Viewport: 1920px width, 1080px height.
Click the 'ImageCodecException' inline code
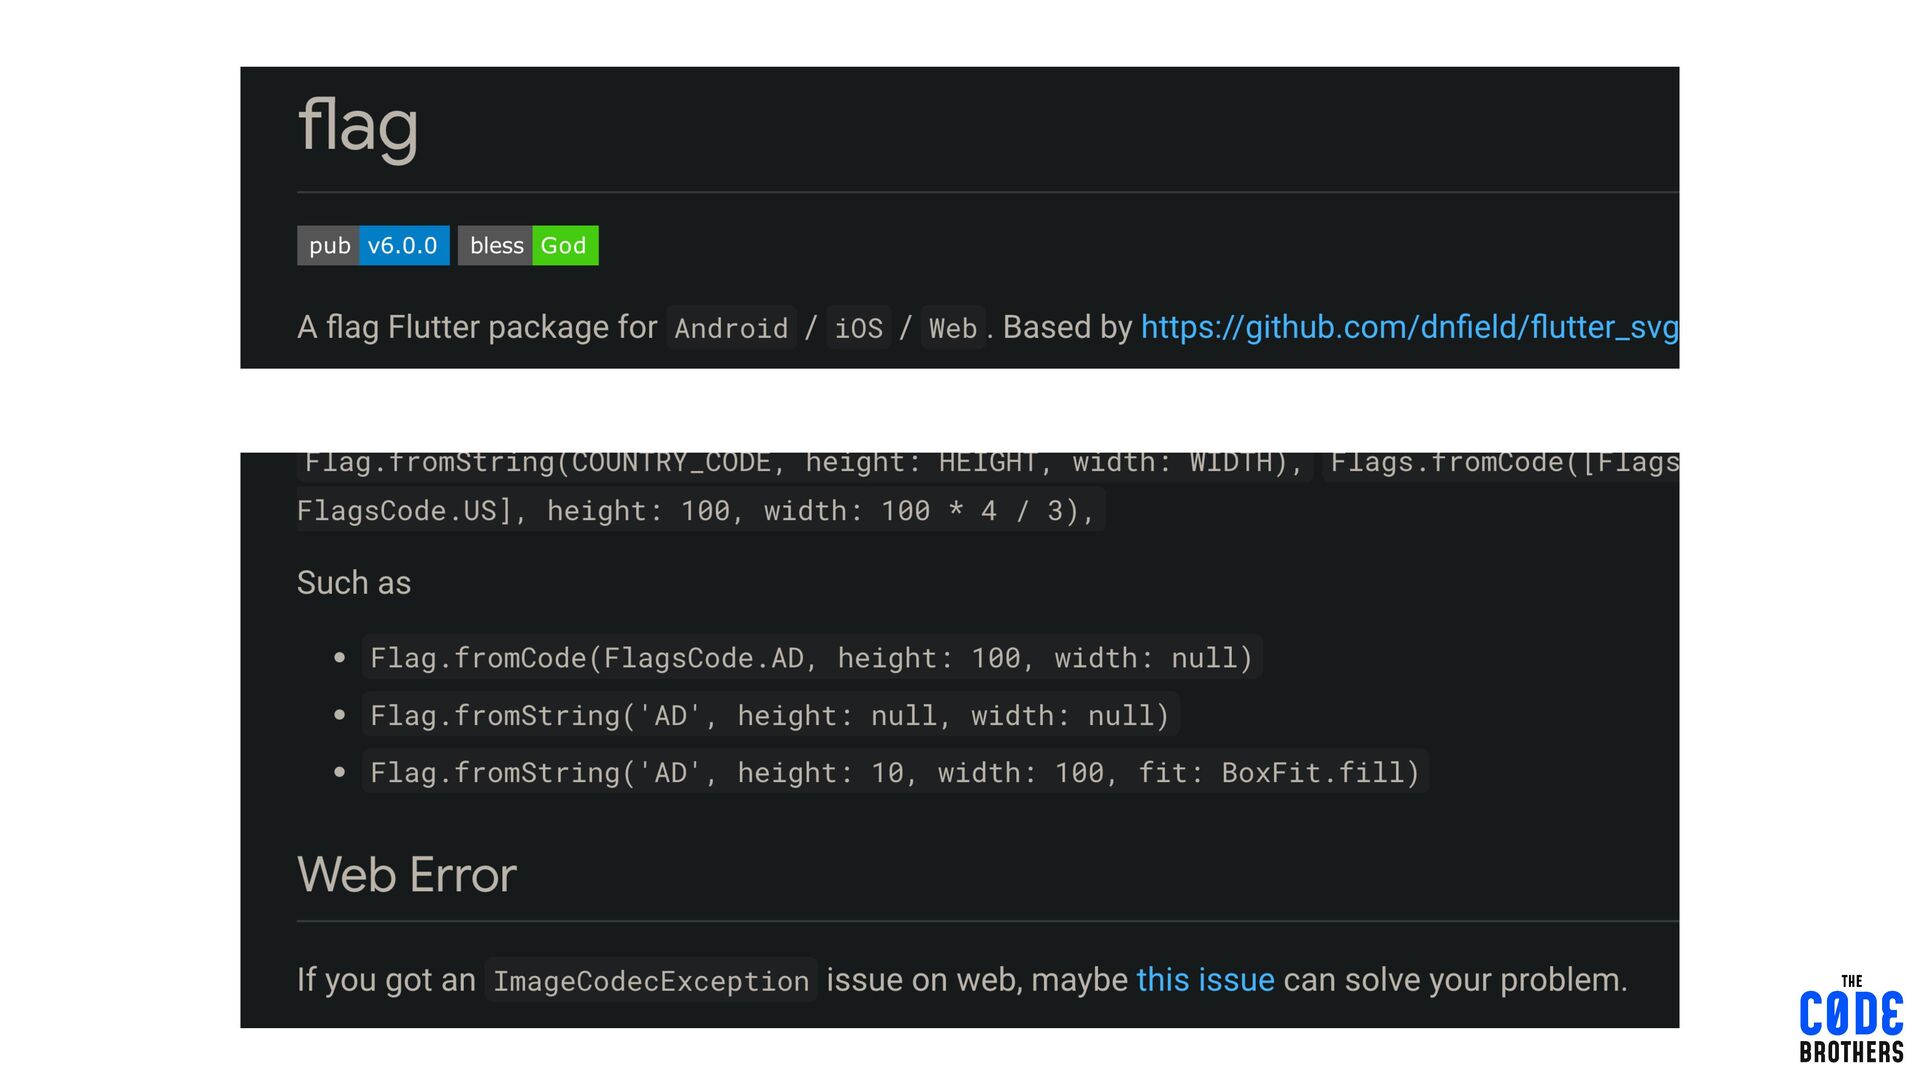[651, 981]
